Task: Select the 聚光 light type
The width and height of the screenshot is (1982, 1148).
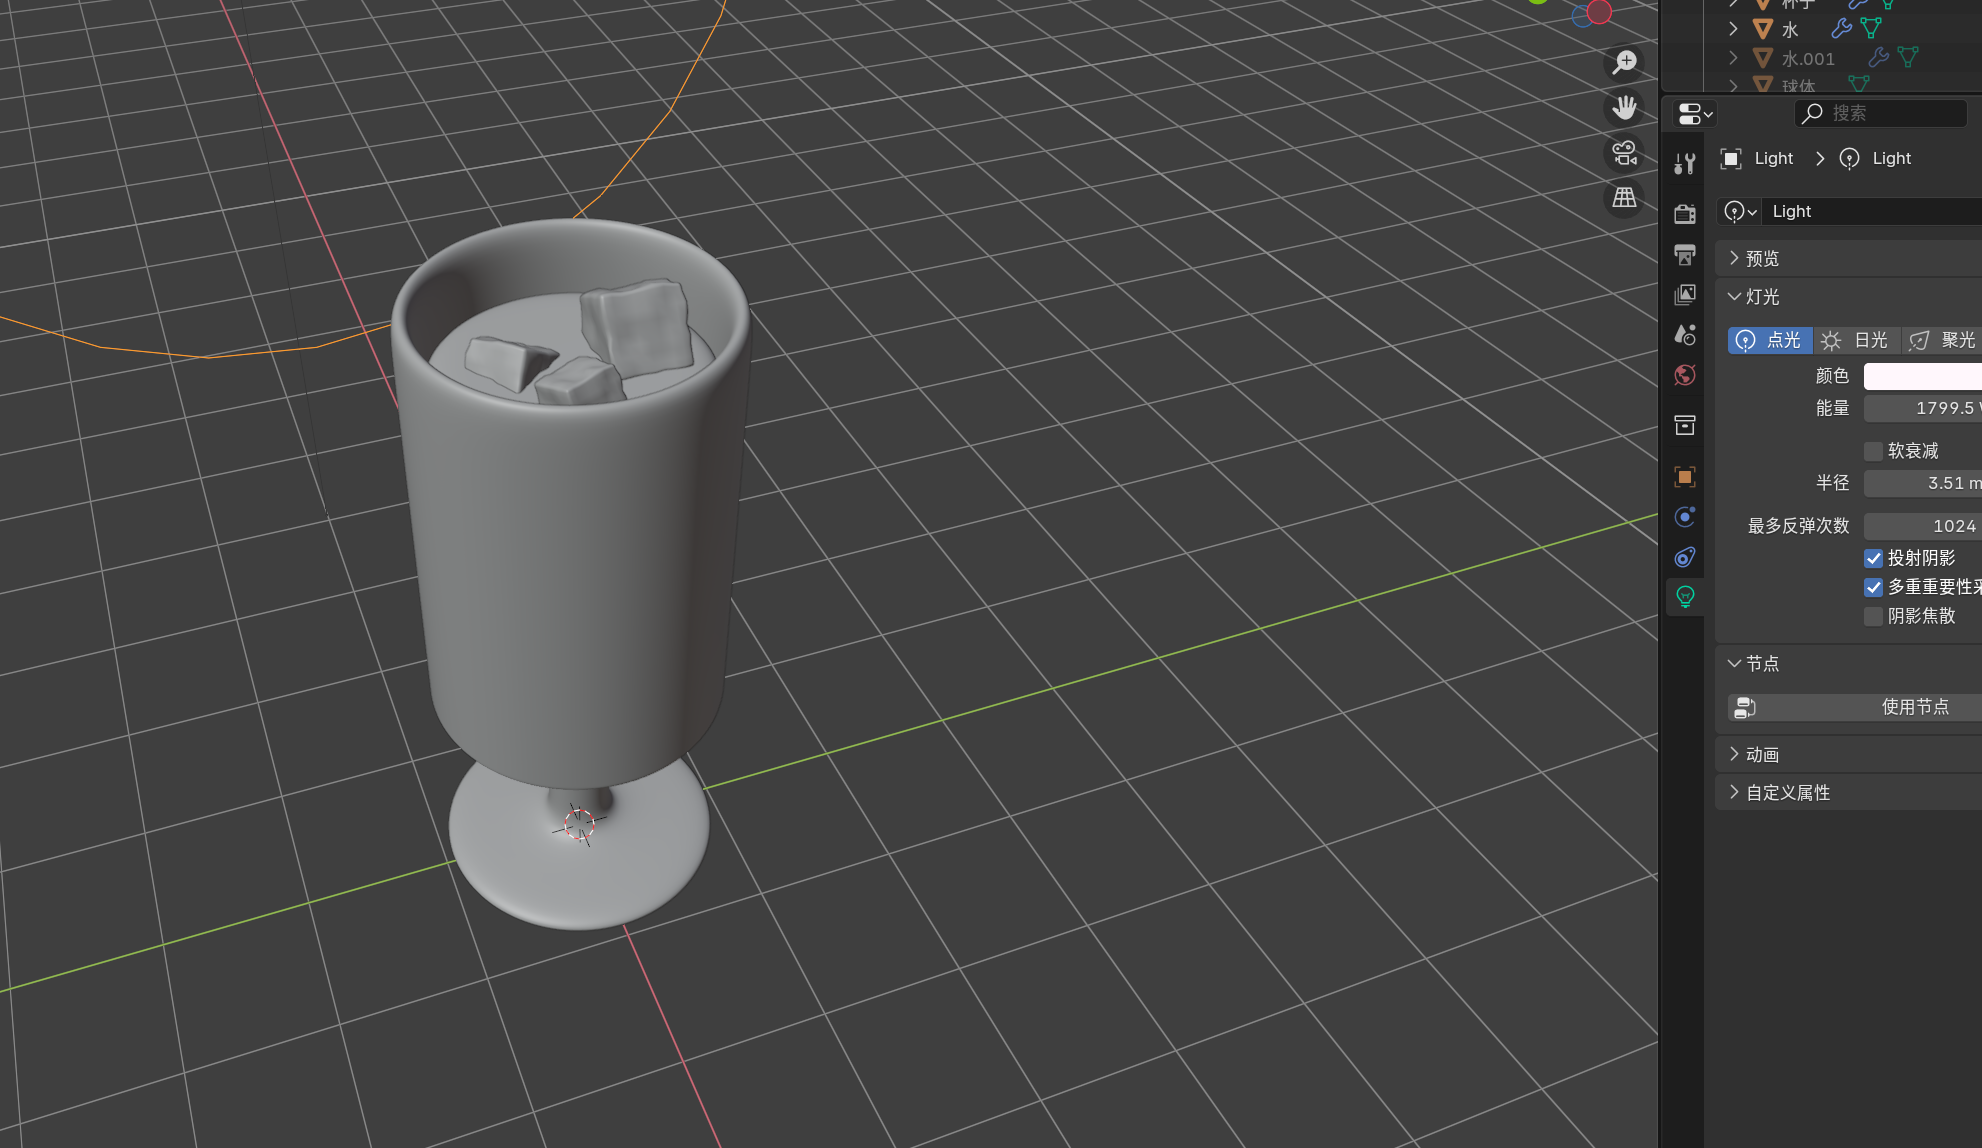Action: (x=1943, y=340)
